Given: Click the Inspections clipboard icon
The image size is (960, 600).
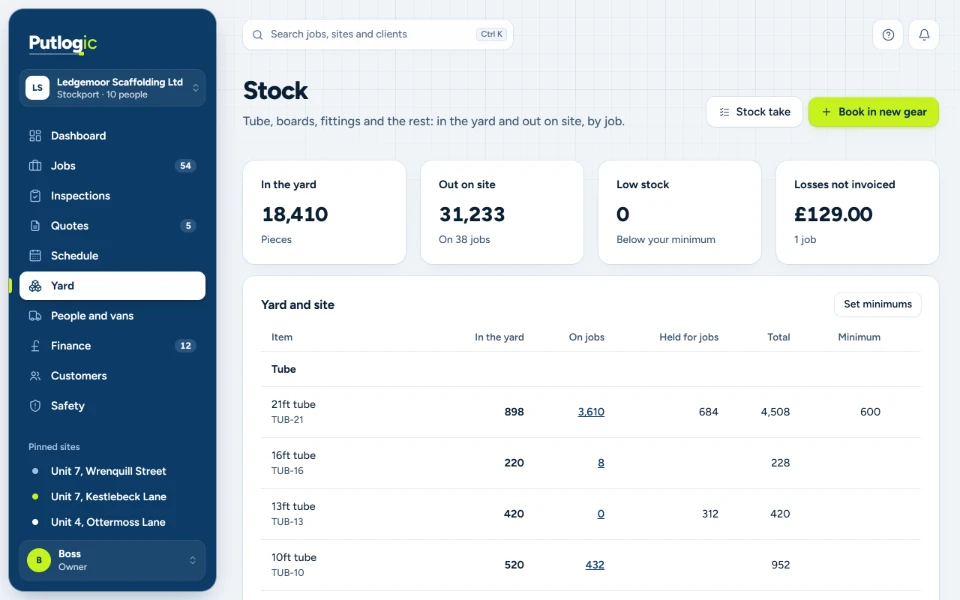Looking at the screenshot, I should pyautogui.click(x=36, y=196).
